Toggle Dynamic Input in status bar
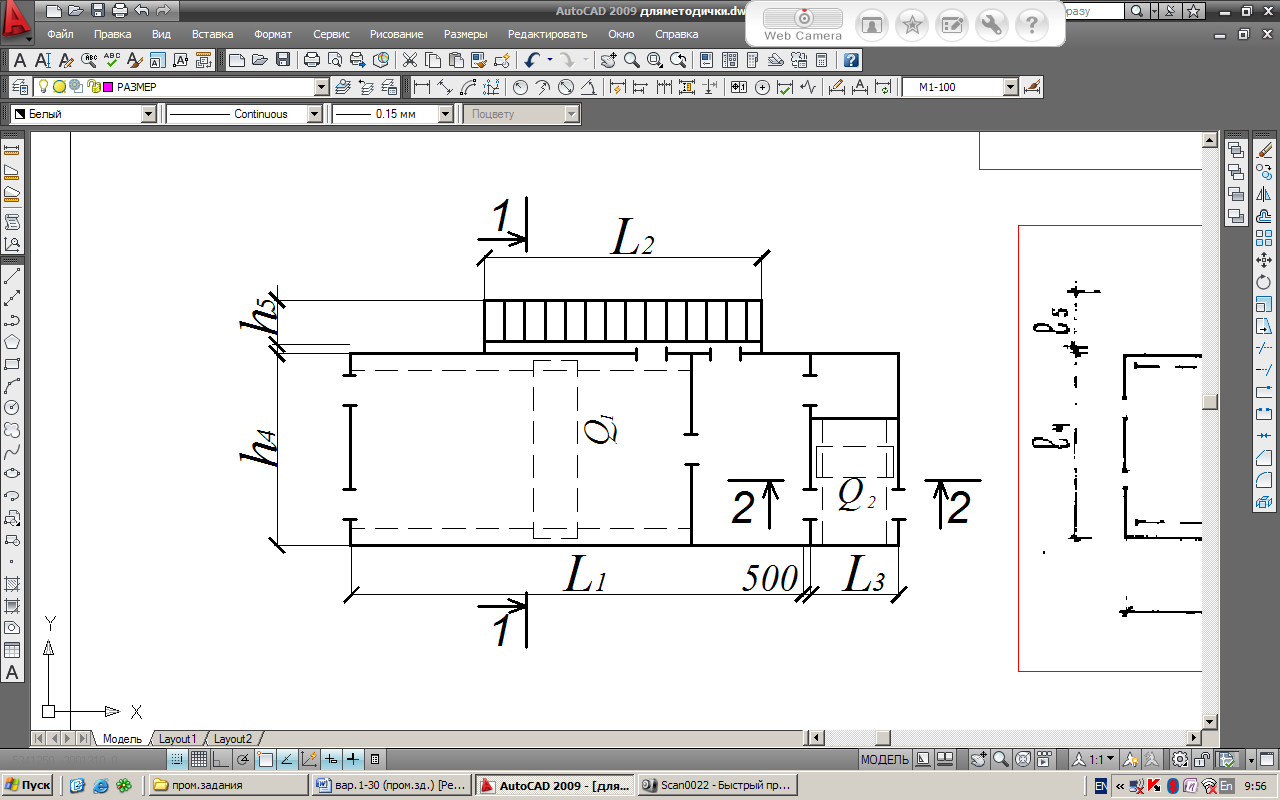Screen dimensions: 1280x800 (x=331, y=759)
